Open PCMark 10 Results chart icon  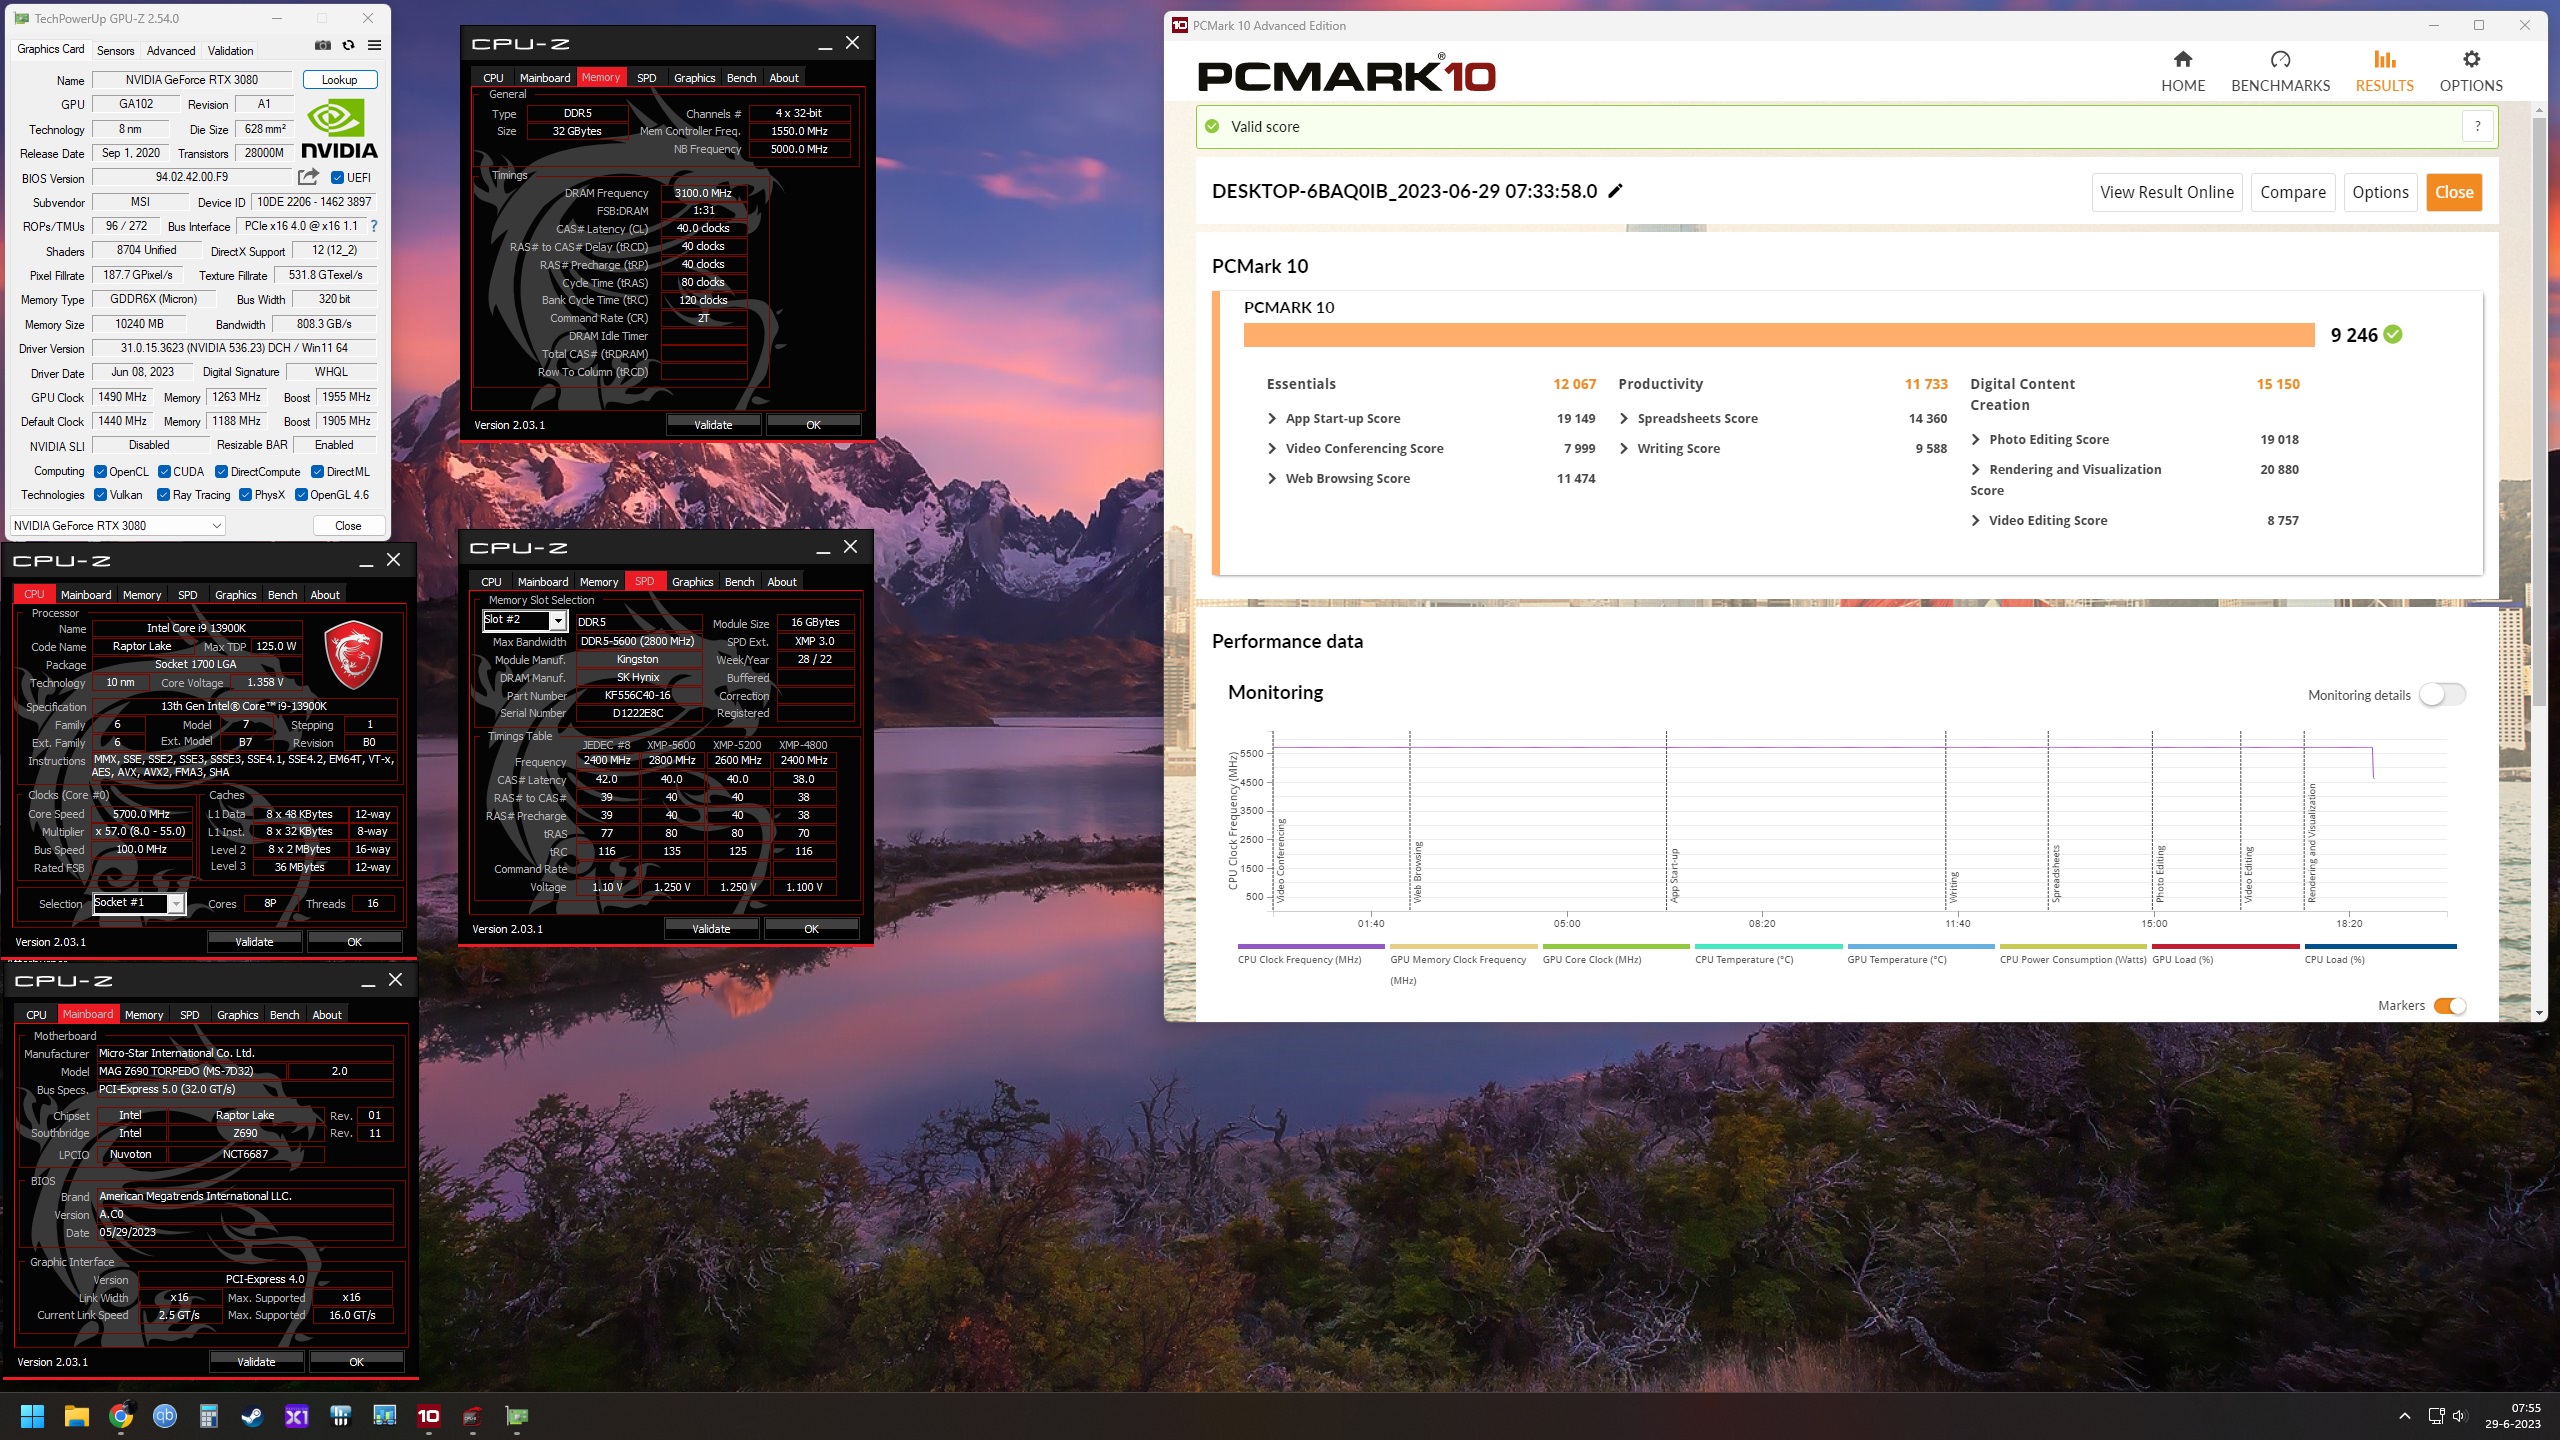(x=2384, y=59)
